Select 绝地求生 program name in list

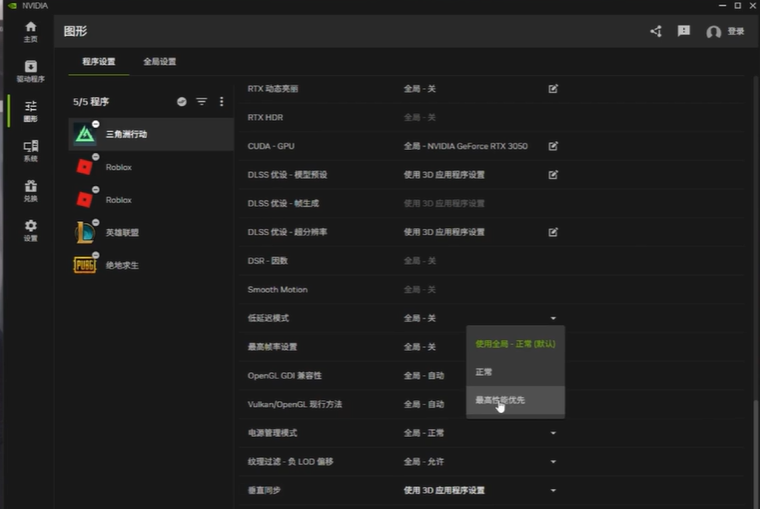tap(122, 265)
